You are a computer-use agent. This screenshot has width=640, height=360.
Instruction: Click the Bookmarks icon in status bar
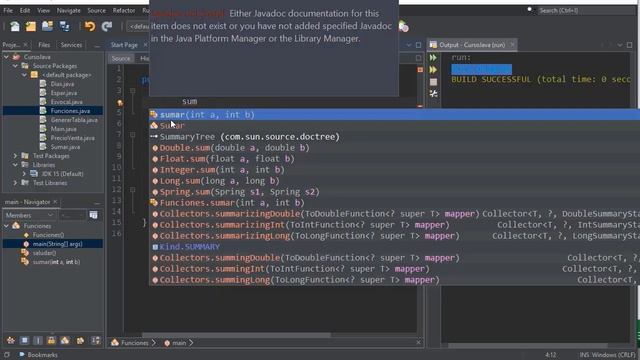[22, 355]
